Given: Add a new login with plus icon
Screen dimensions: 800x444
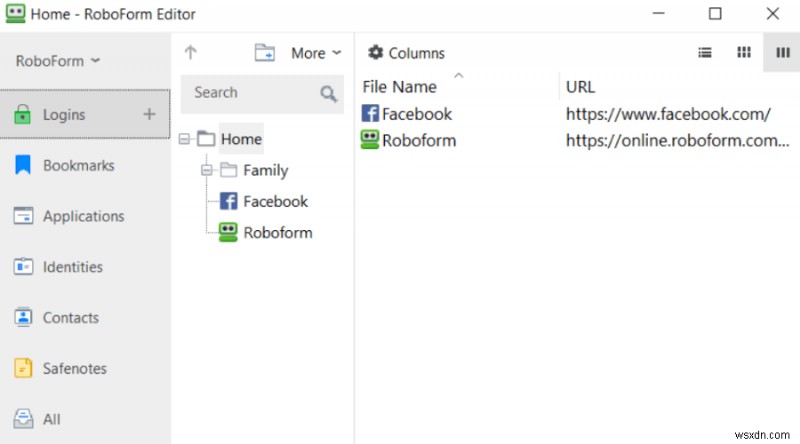Looking at the screenshot, I should coord(149,114).
